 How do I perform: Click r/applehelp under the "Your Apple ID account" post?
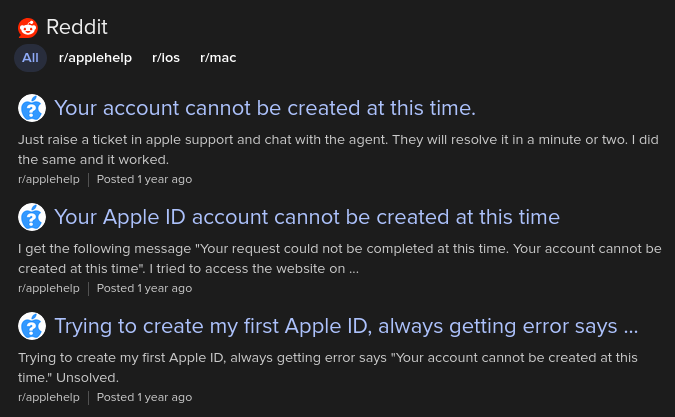tap(49, 288)
